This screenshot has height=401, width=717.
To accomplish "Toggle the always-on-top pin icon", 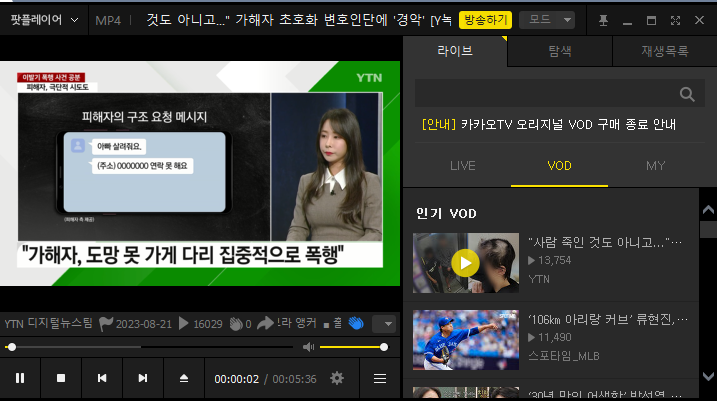I will (x=604, y=20).
